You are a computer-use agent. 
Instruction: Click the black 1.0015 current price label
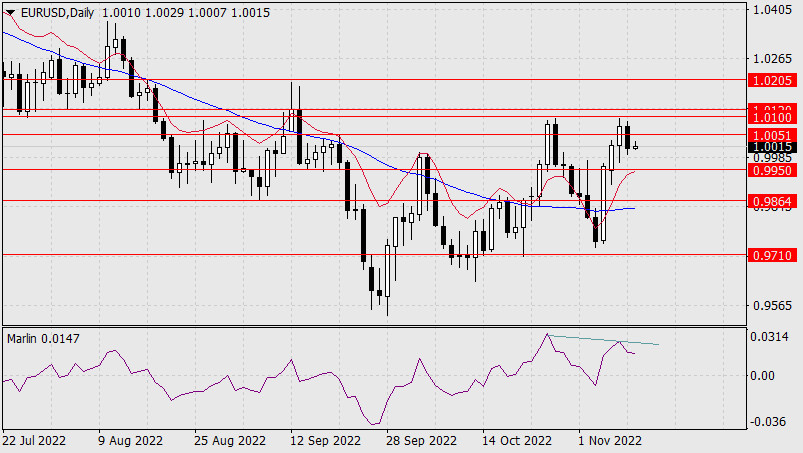(x=771, y=147)
